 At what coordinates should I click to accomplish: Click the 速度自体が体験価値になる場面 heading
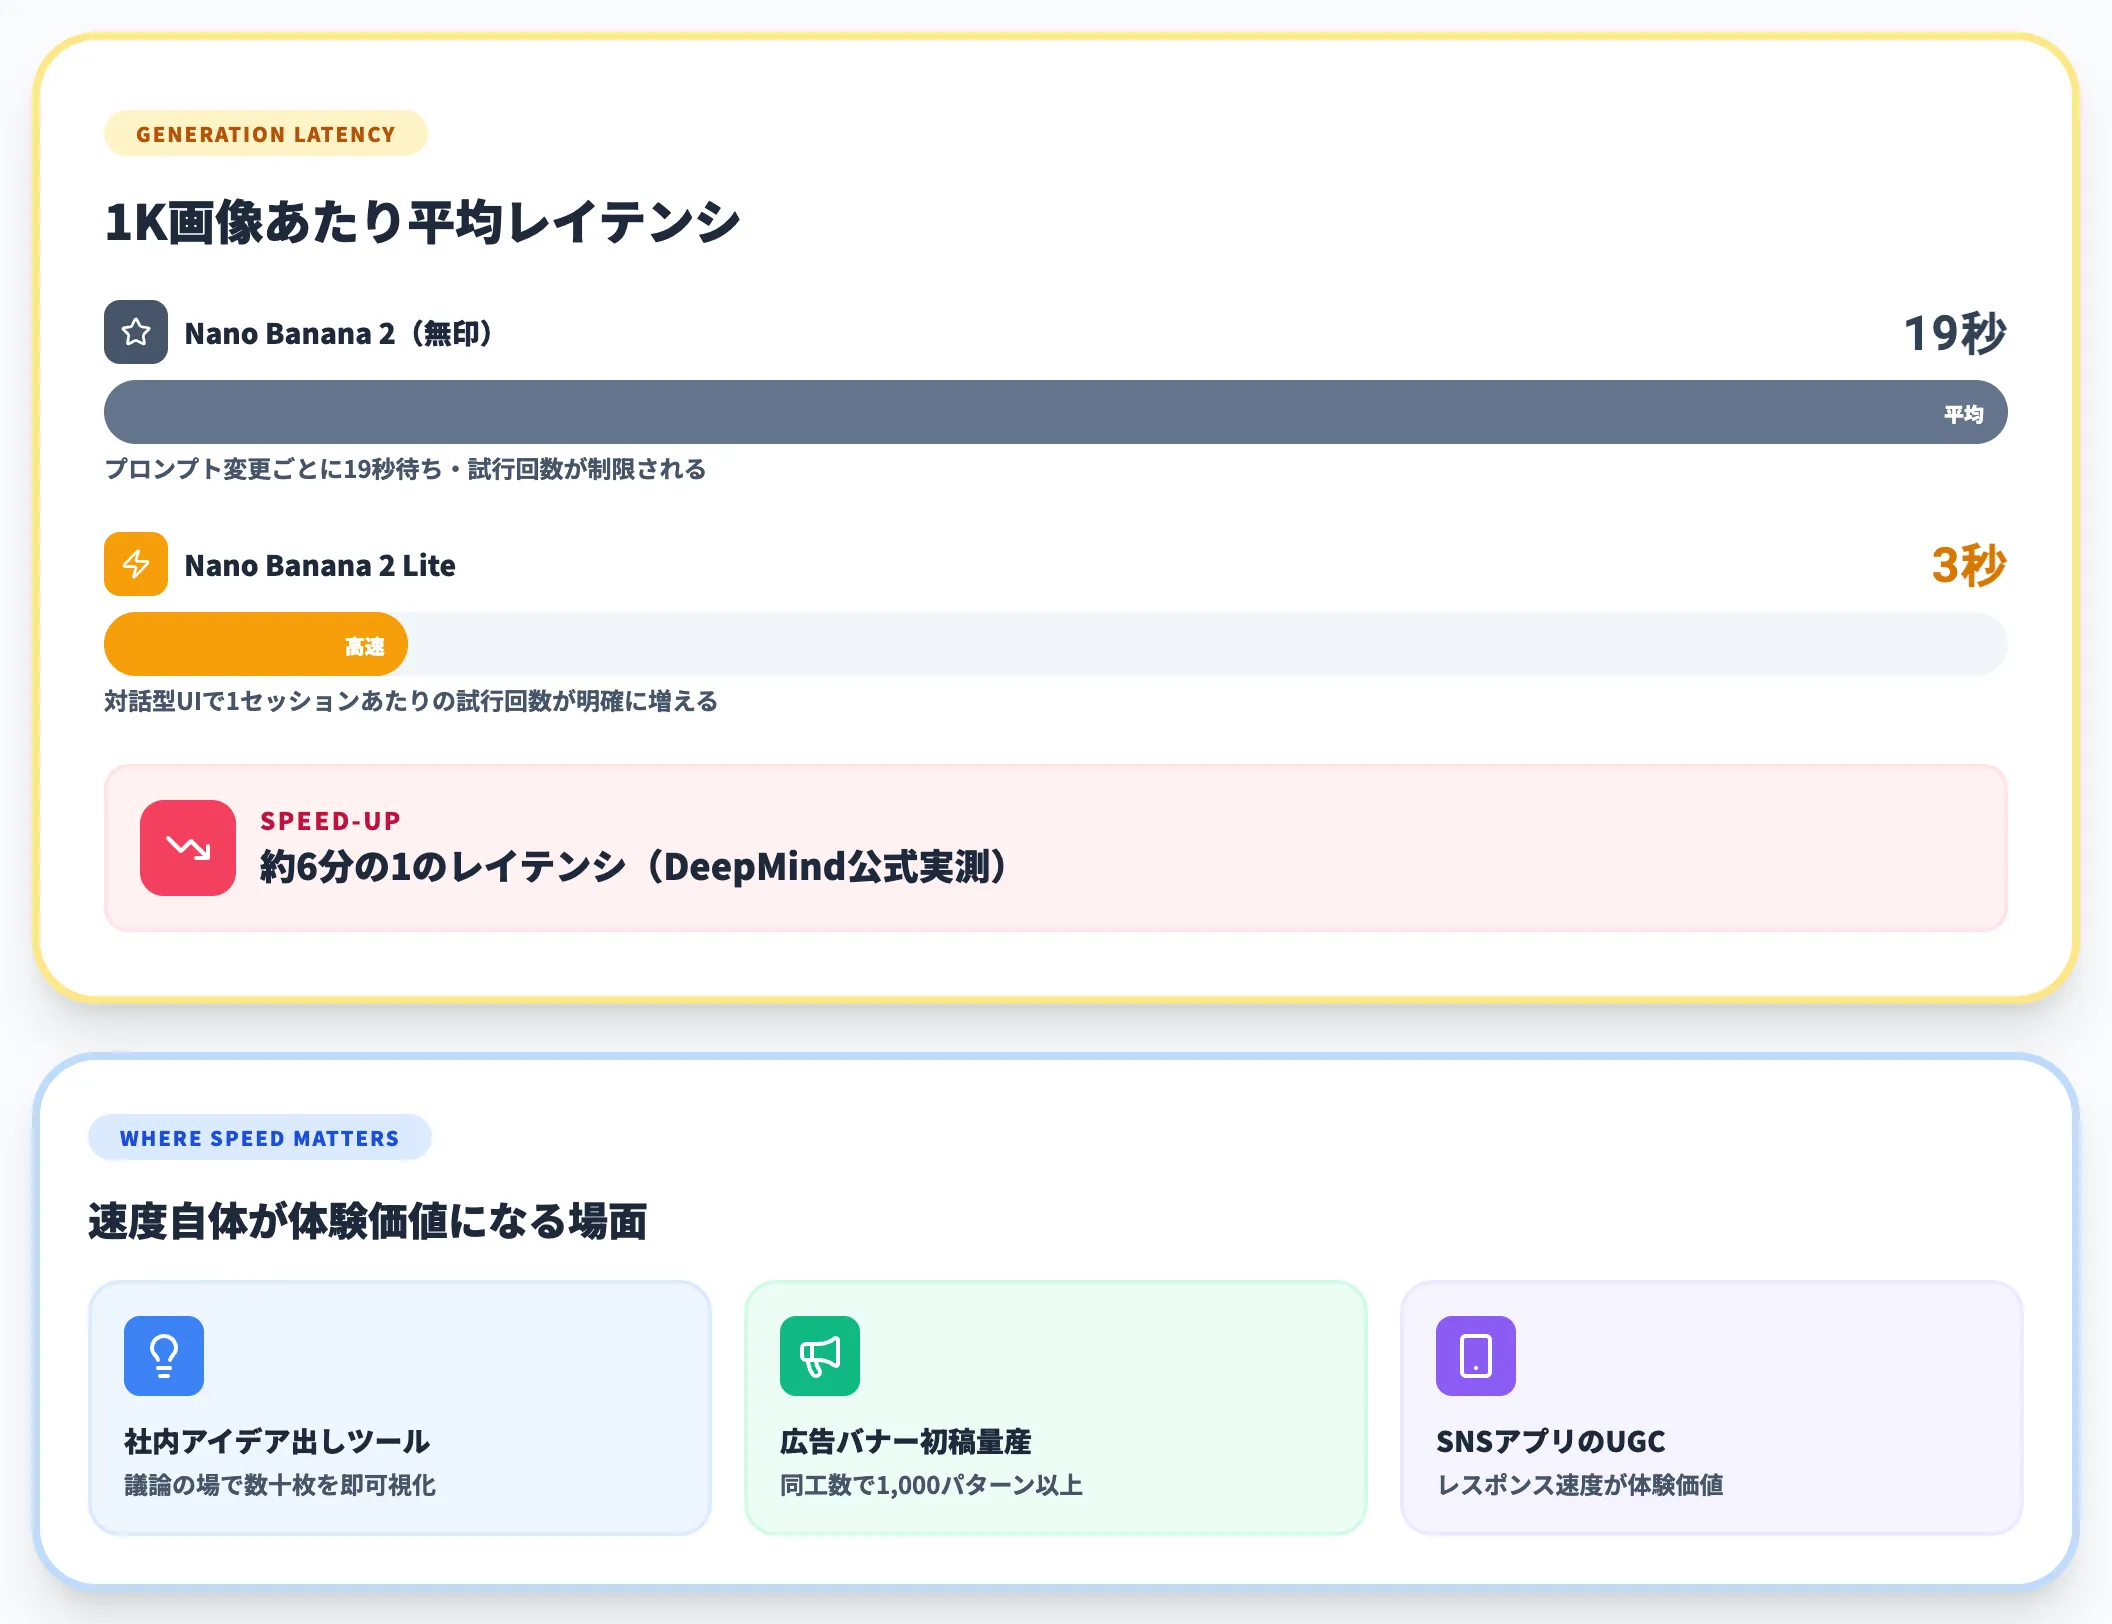click(x=368, y=1222)
